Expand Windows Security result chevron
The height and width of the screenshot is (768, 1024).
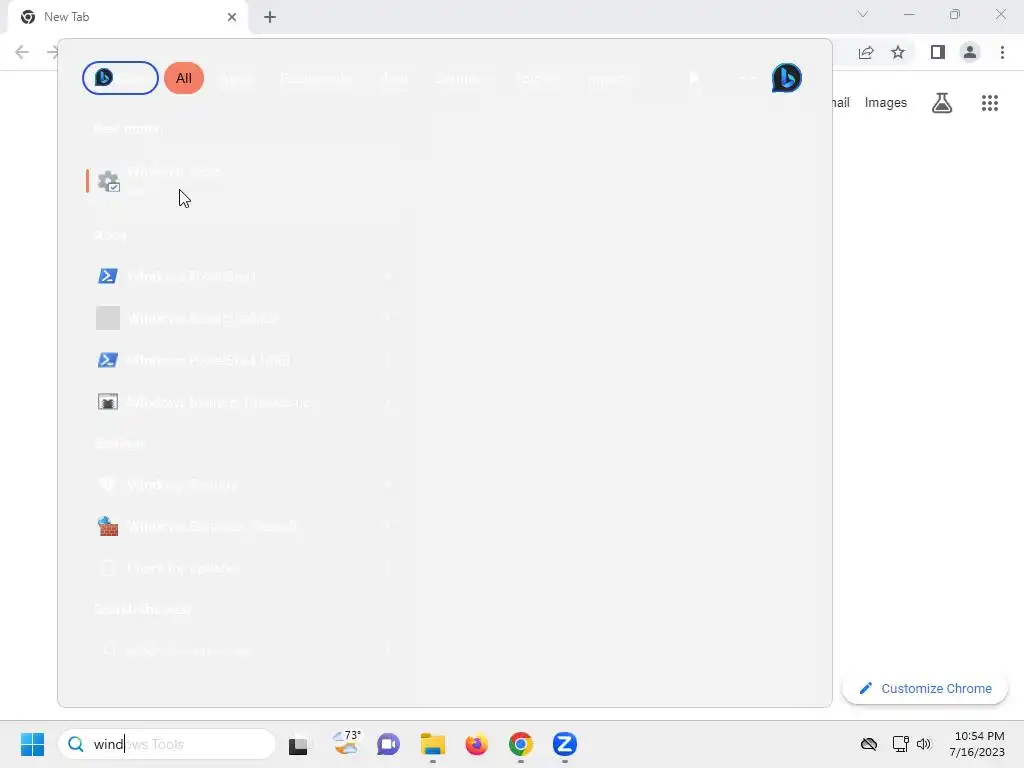coord(388,485)
